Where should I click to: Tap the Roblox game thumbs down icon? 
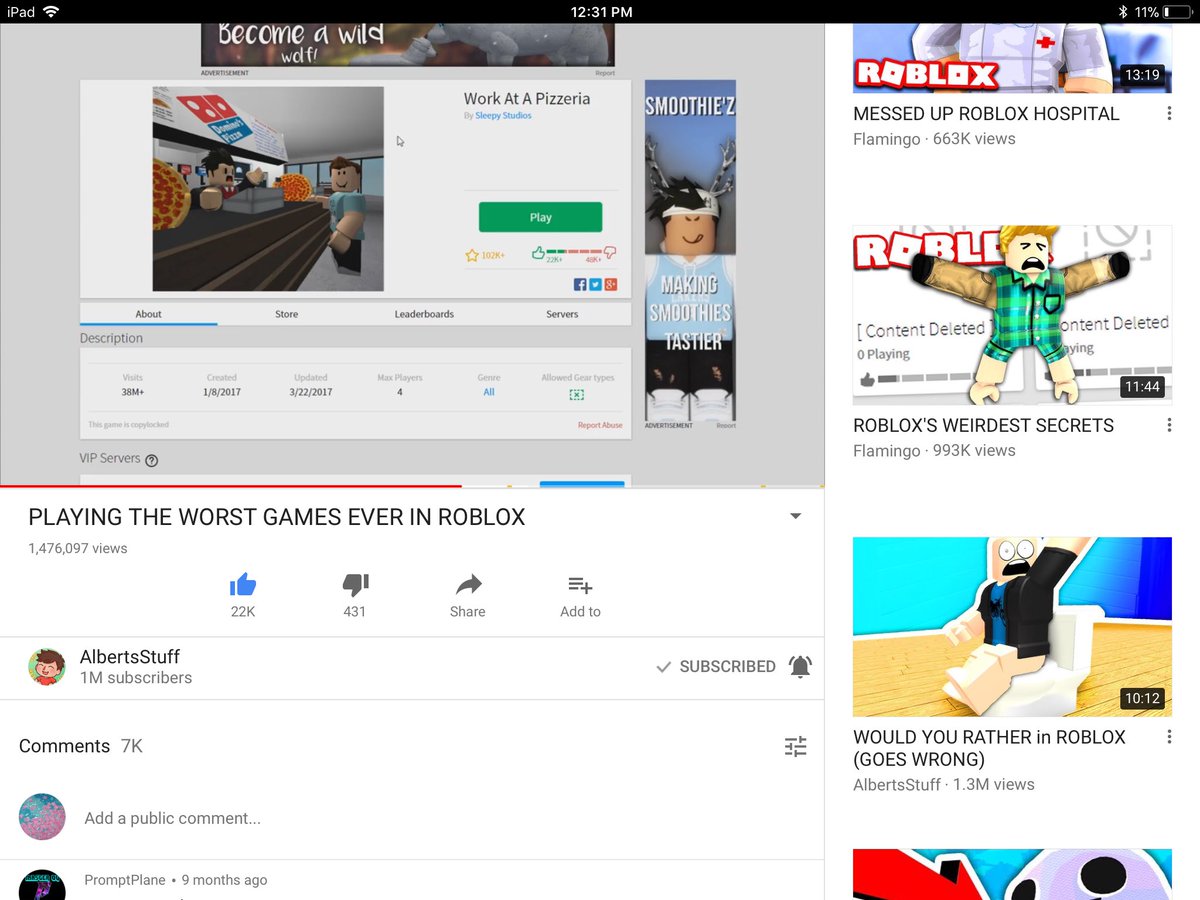point(610,253)
